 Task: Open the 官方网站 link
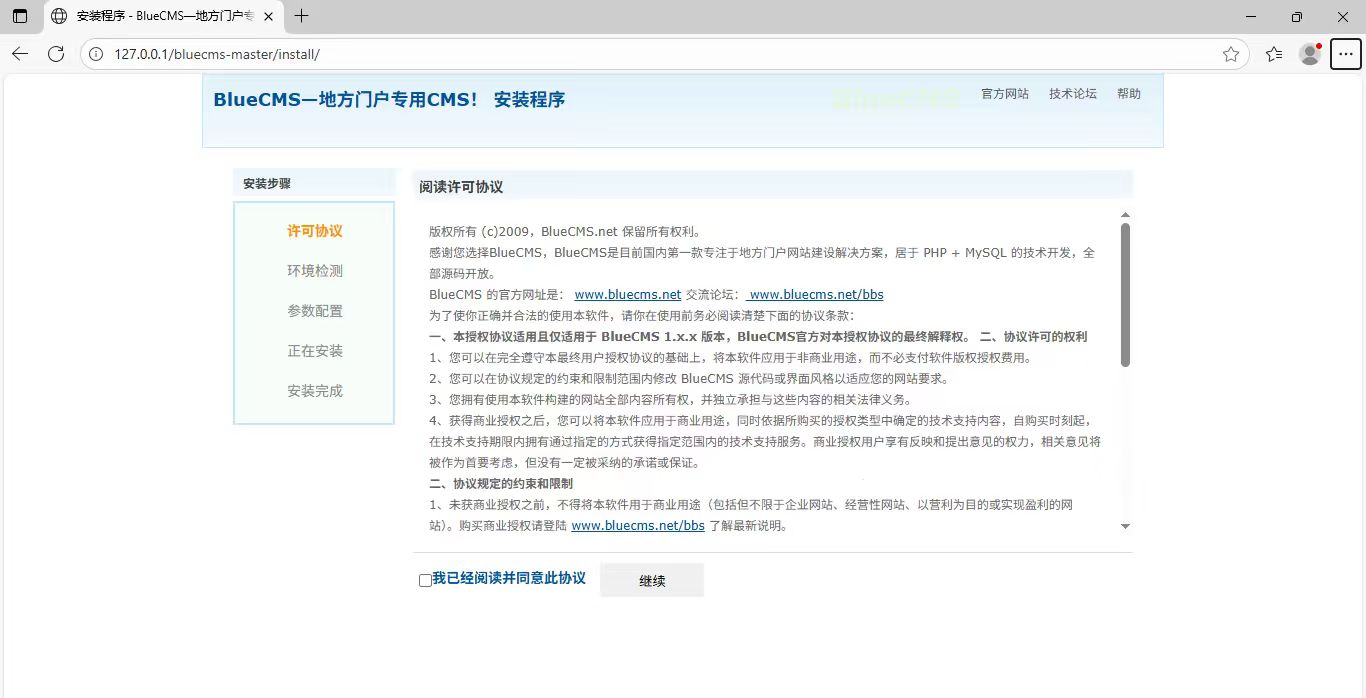pos(1005,94)
